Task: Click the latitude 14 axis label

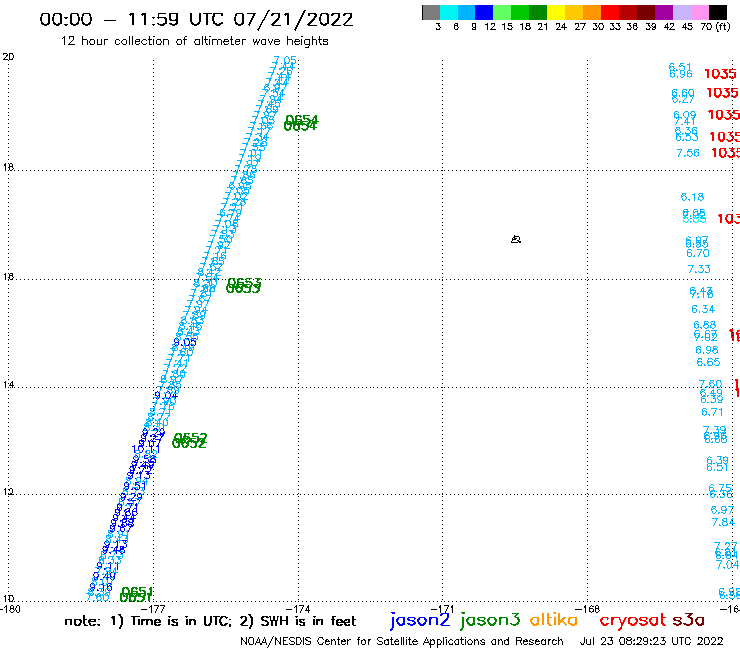Action: pos(8,385)
